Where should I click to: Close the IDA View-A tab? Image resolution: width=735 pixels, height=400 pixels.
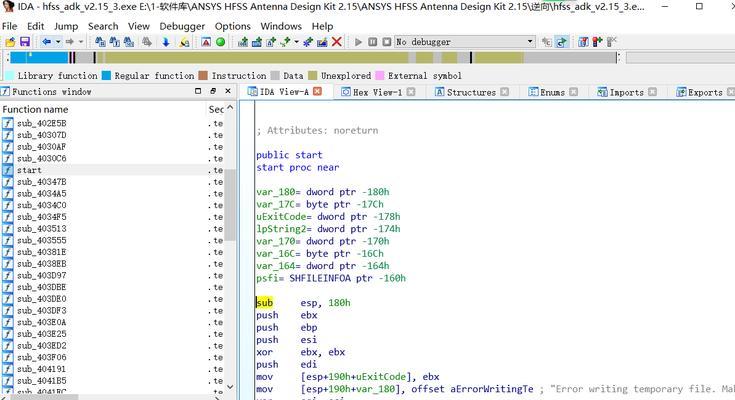pos(317,91)
